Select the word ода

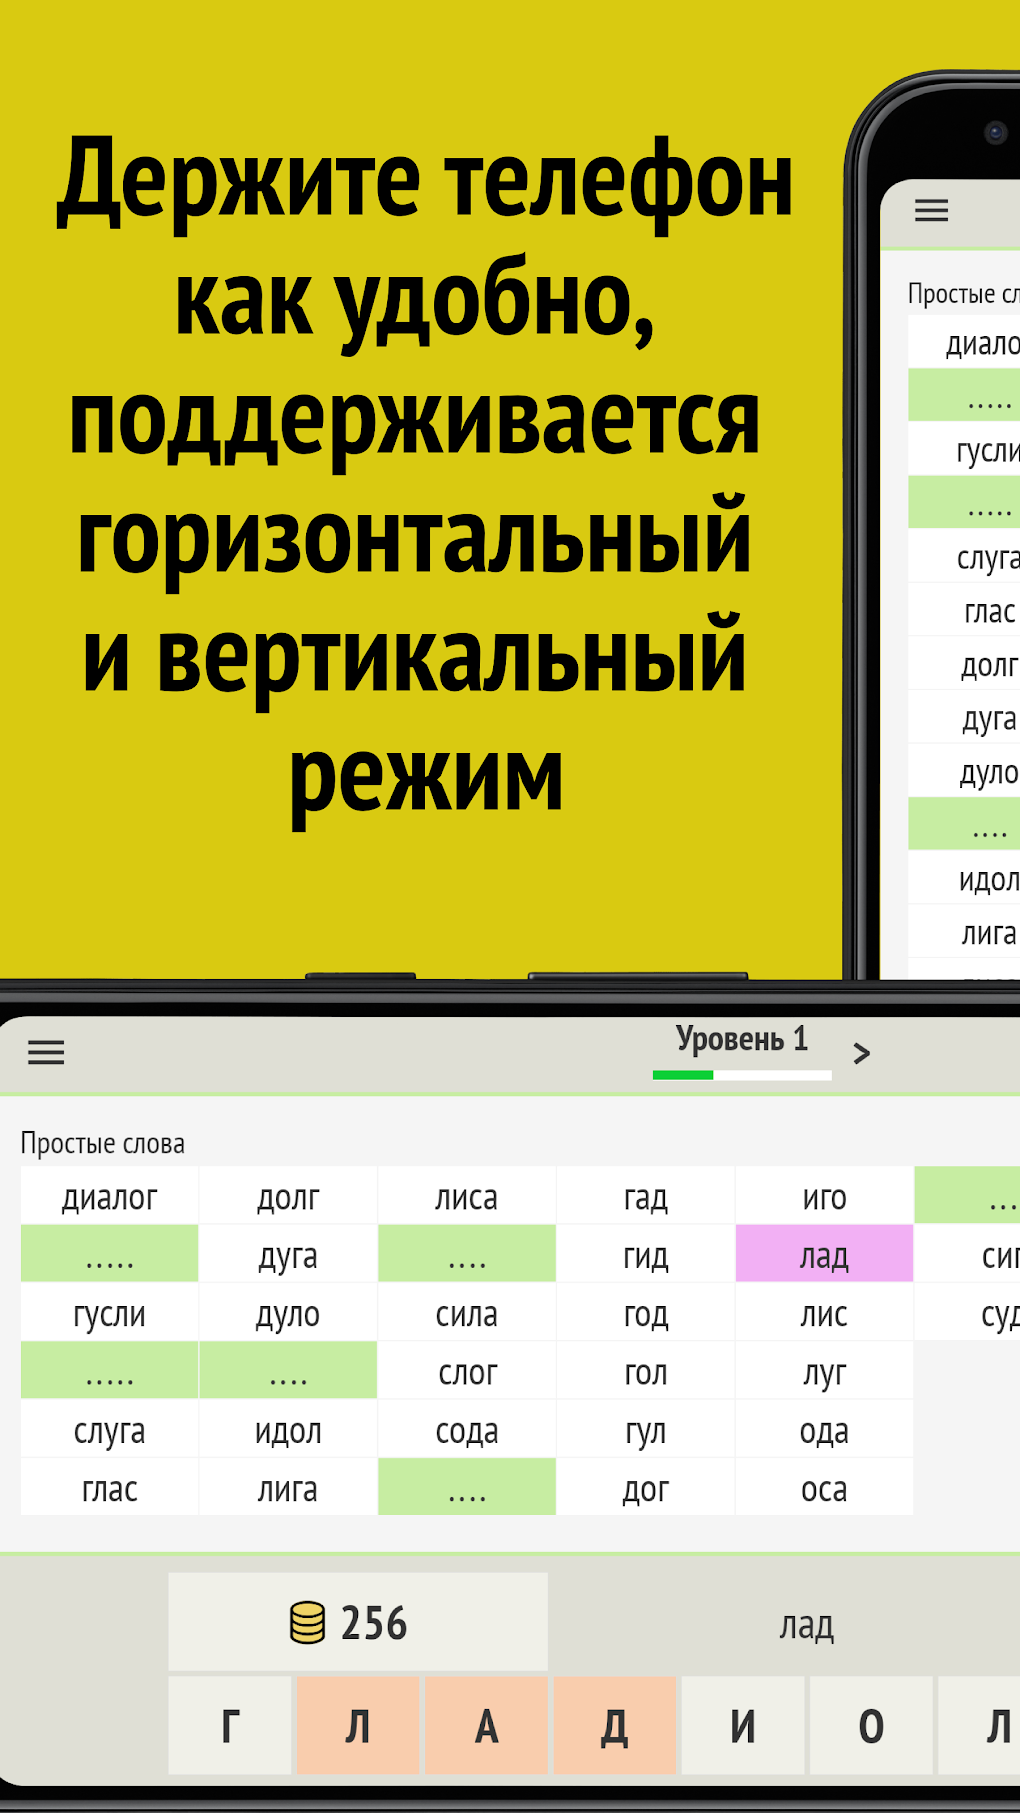pyautogui.click(x=824, y=1429)
